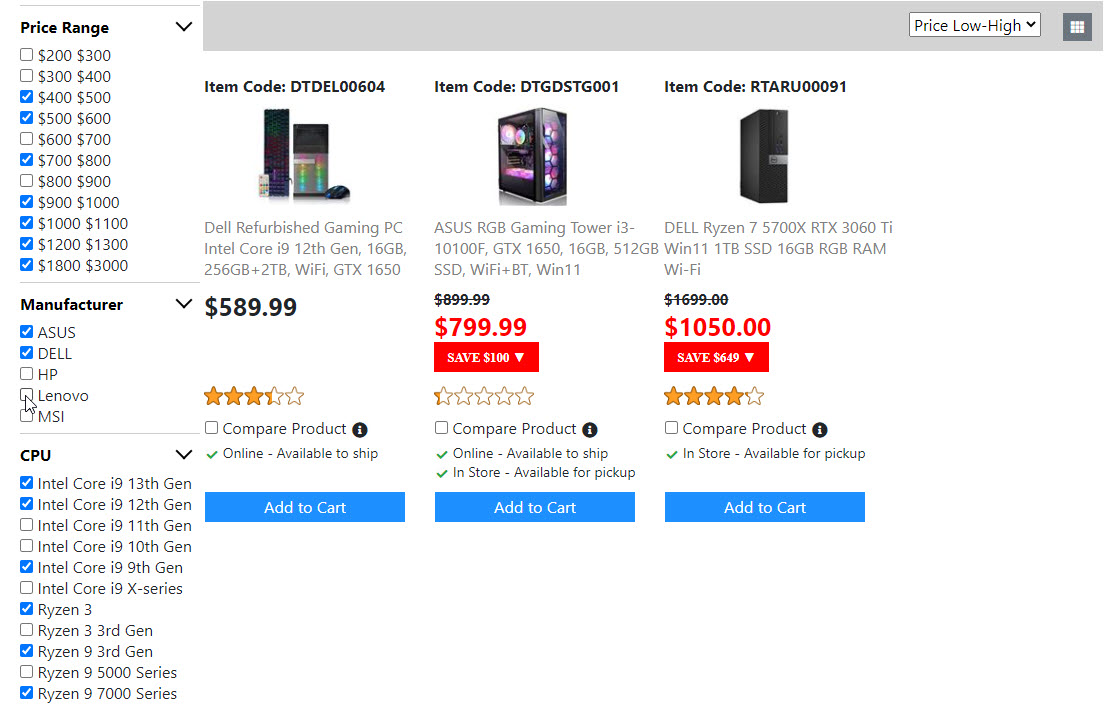Click the SAVE $649 badge

click(x=716, y=357)
